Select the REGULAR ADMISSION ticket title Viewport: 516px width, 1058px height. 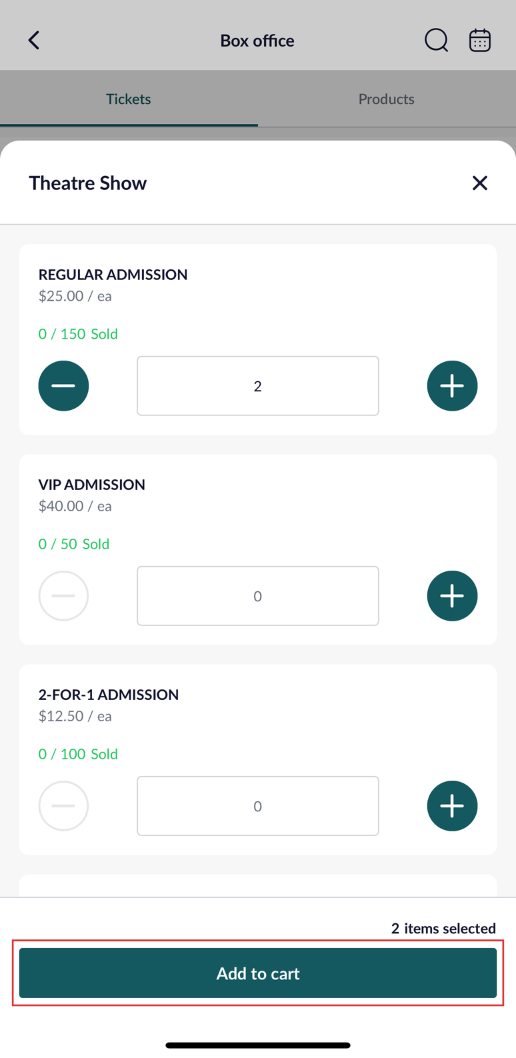[x=113, y=275]
